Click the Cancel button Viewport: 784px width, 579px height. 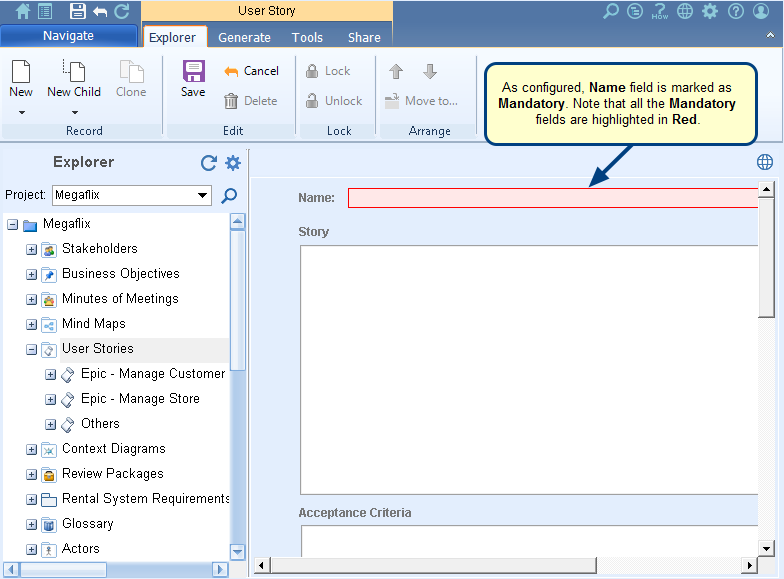tap(252, 72)
